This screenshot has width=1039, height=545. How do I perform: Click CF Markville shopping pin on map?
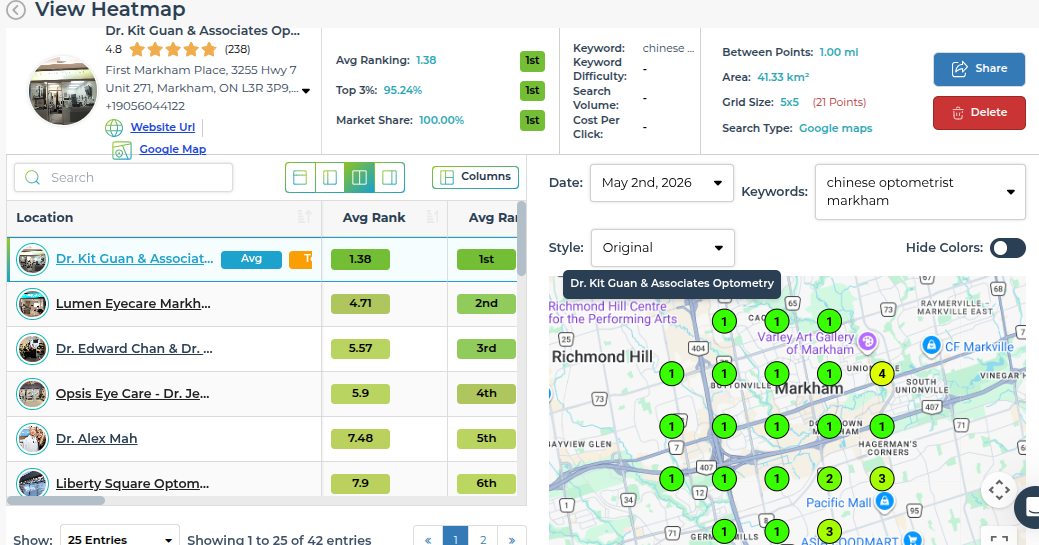[931, 345]
